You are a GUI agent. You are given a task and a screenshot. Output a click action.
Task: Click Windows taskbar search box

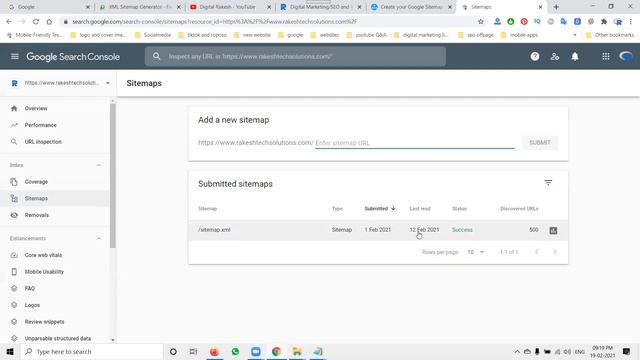tap(92, 351)
